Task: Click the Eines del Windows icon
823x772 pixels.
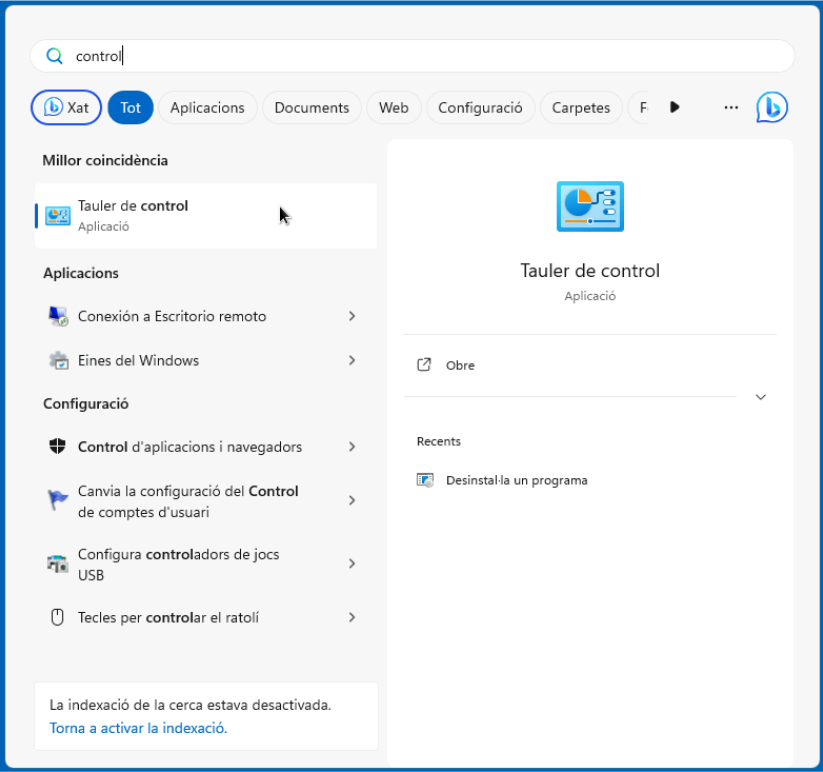Action: (x=58, y=360)
